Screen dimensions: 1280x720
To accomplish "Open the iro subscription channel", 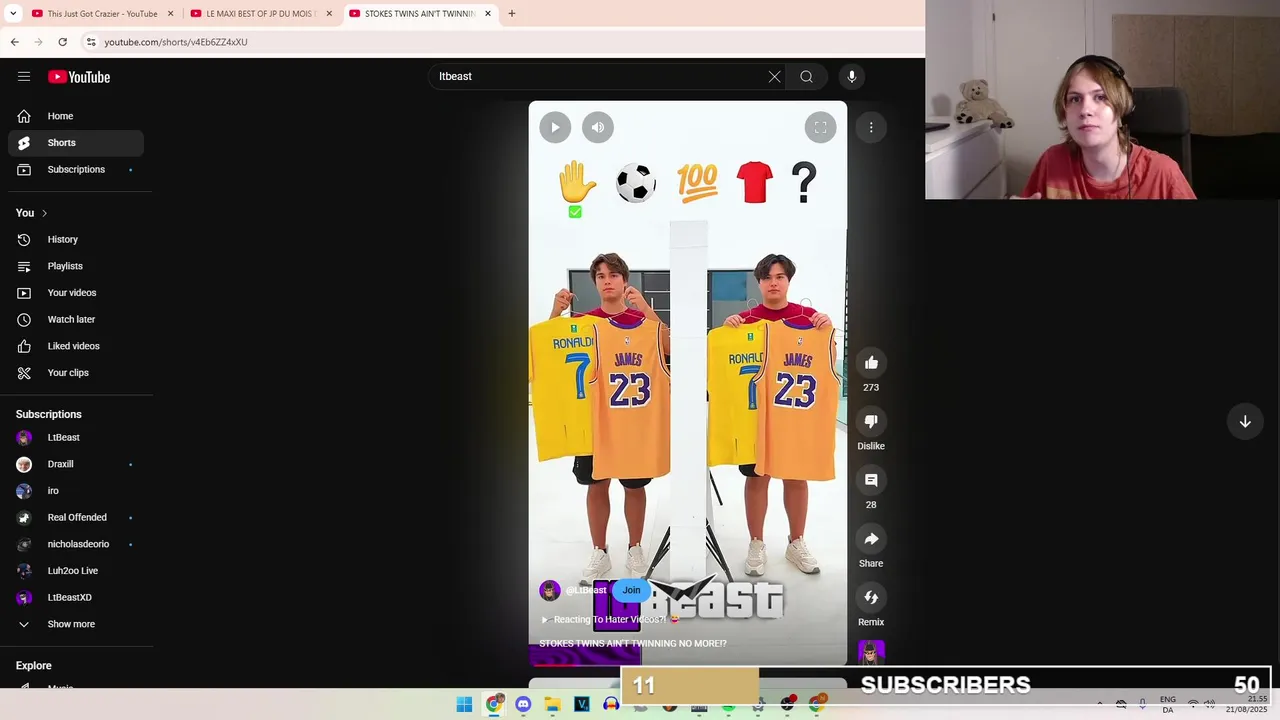I will click(x=76, y=491).
